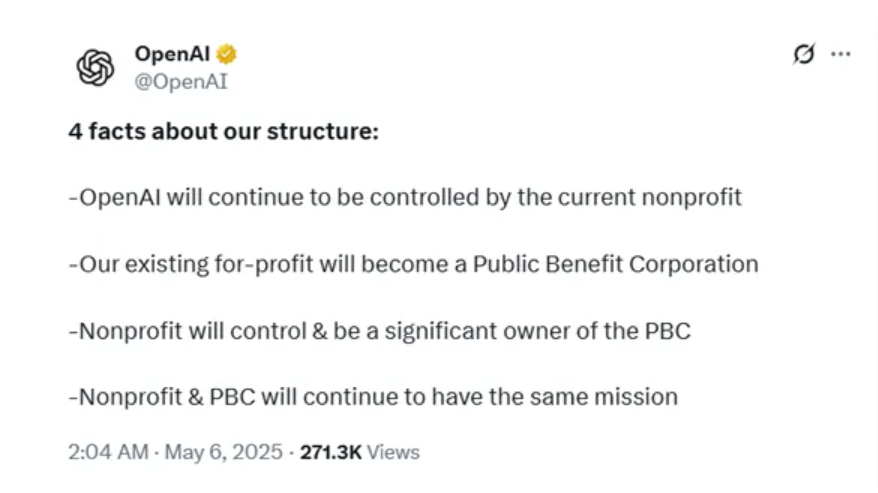Click 'nonprofit' at the end of the first fact
Screen dimensions: 878x493
pyautogui.click(x=694, y=197)
